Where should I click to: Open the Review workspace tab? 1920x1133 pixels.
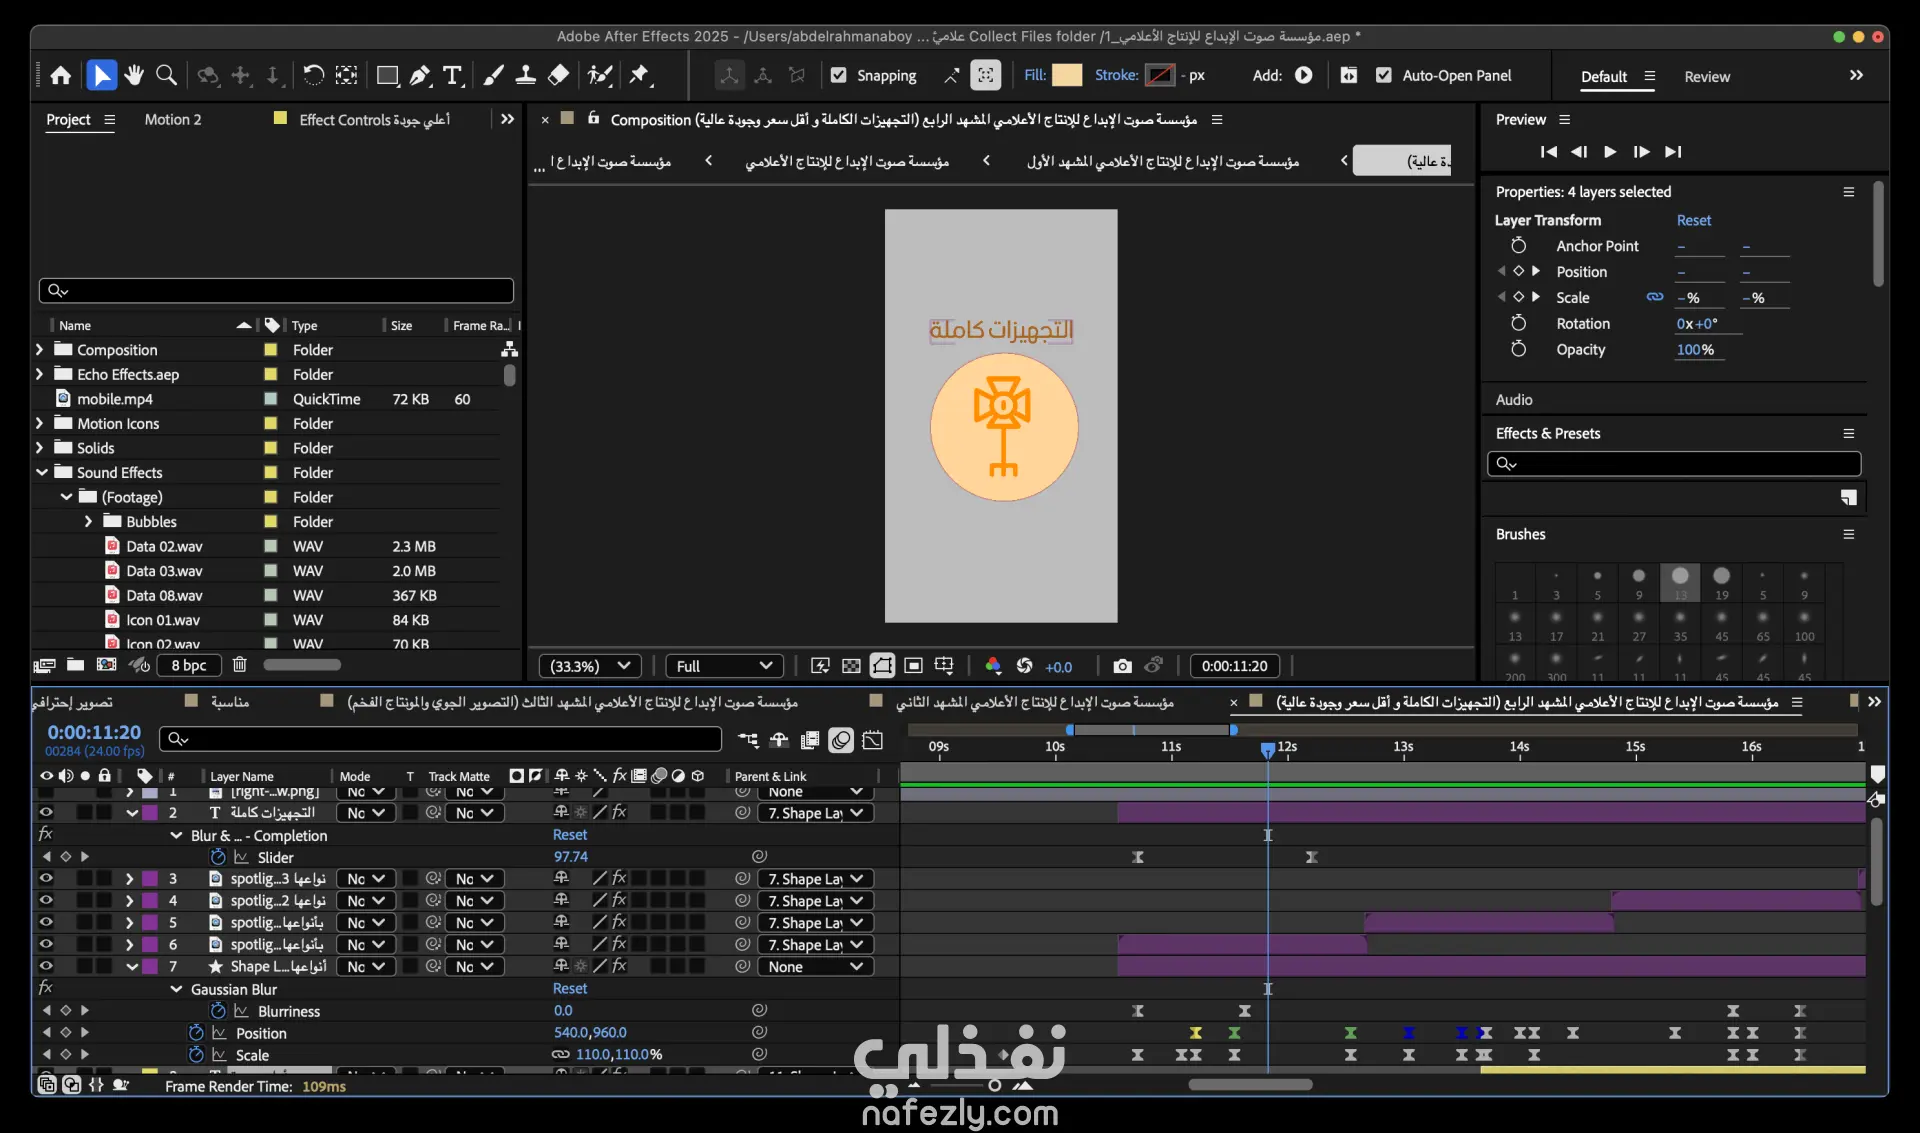1706,76
